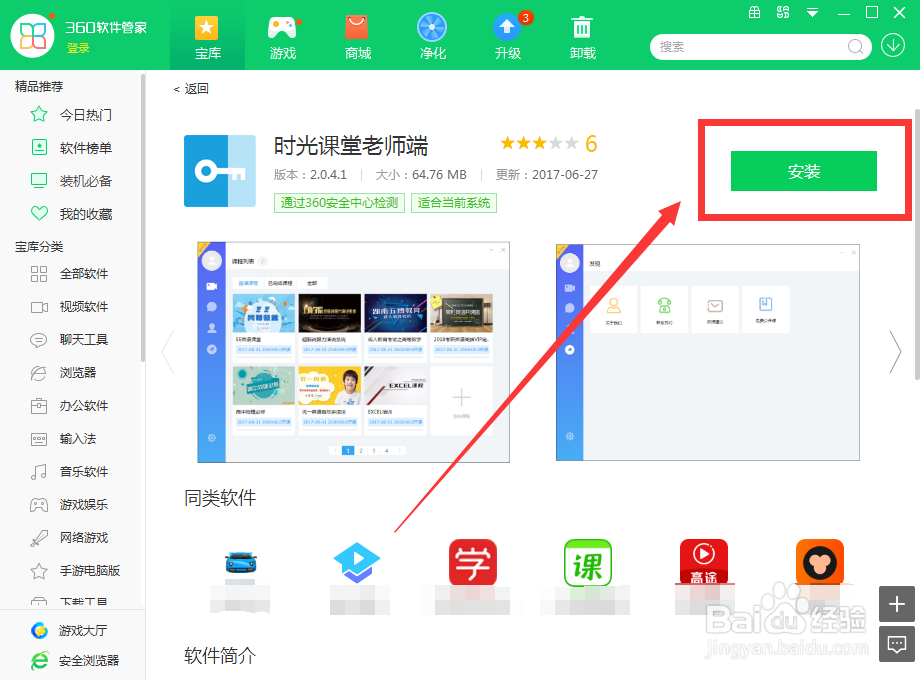Click the plus floating button

pos(897,604)
